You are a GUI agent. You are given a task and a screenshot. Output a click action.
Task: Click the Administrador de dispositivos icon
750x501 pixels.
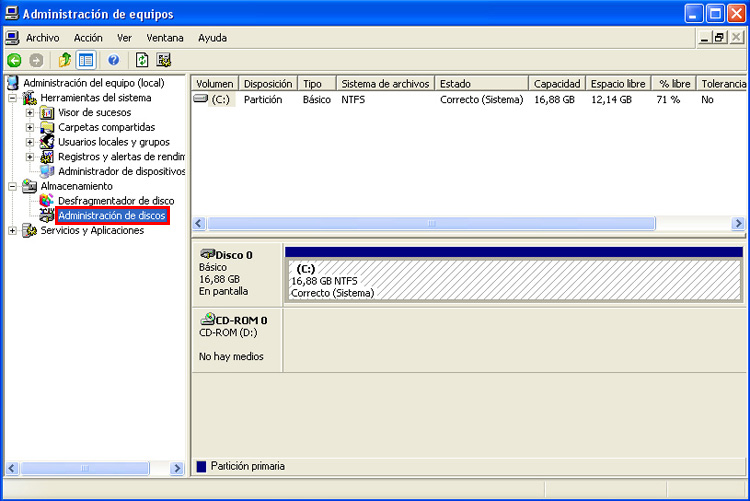click(x=47, y=171)
